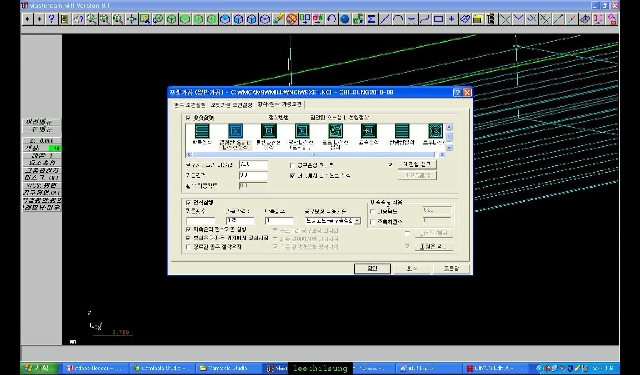Click the Sigma symbol toolbar icon
The width and height of the screenshot is (640, 375).
tap(371, 19)
